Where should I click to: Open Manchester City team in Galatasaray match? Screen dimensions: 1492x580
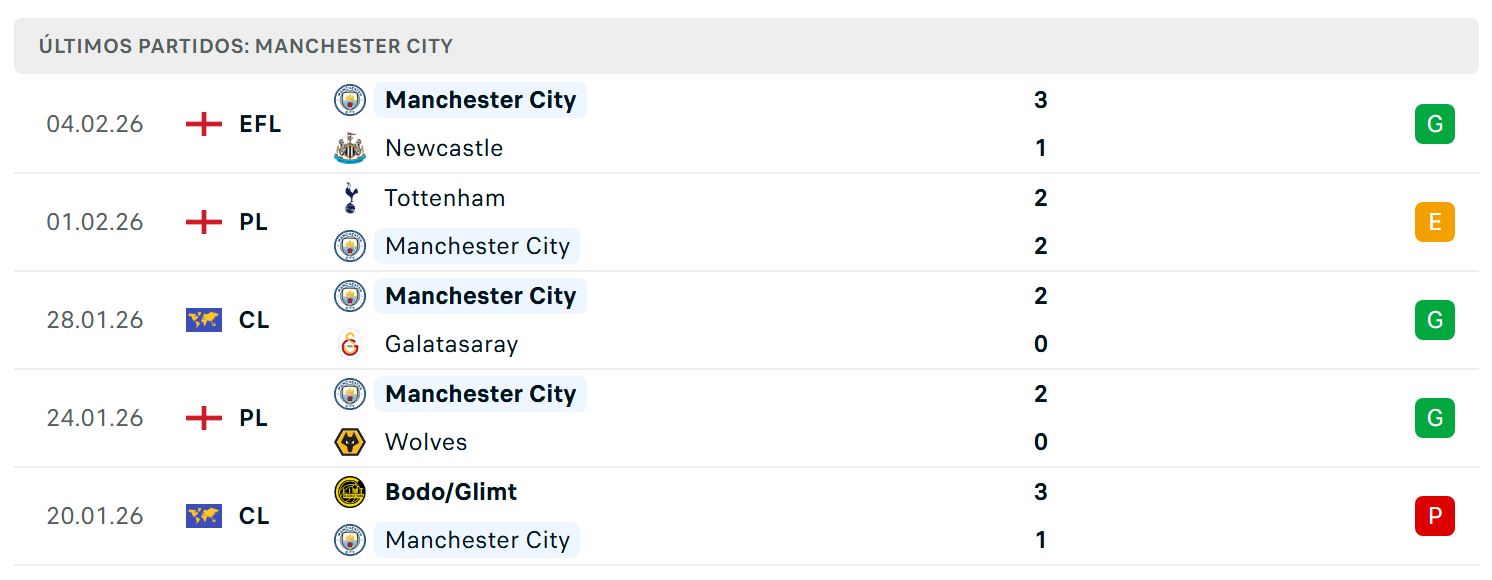480,296
